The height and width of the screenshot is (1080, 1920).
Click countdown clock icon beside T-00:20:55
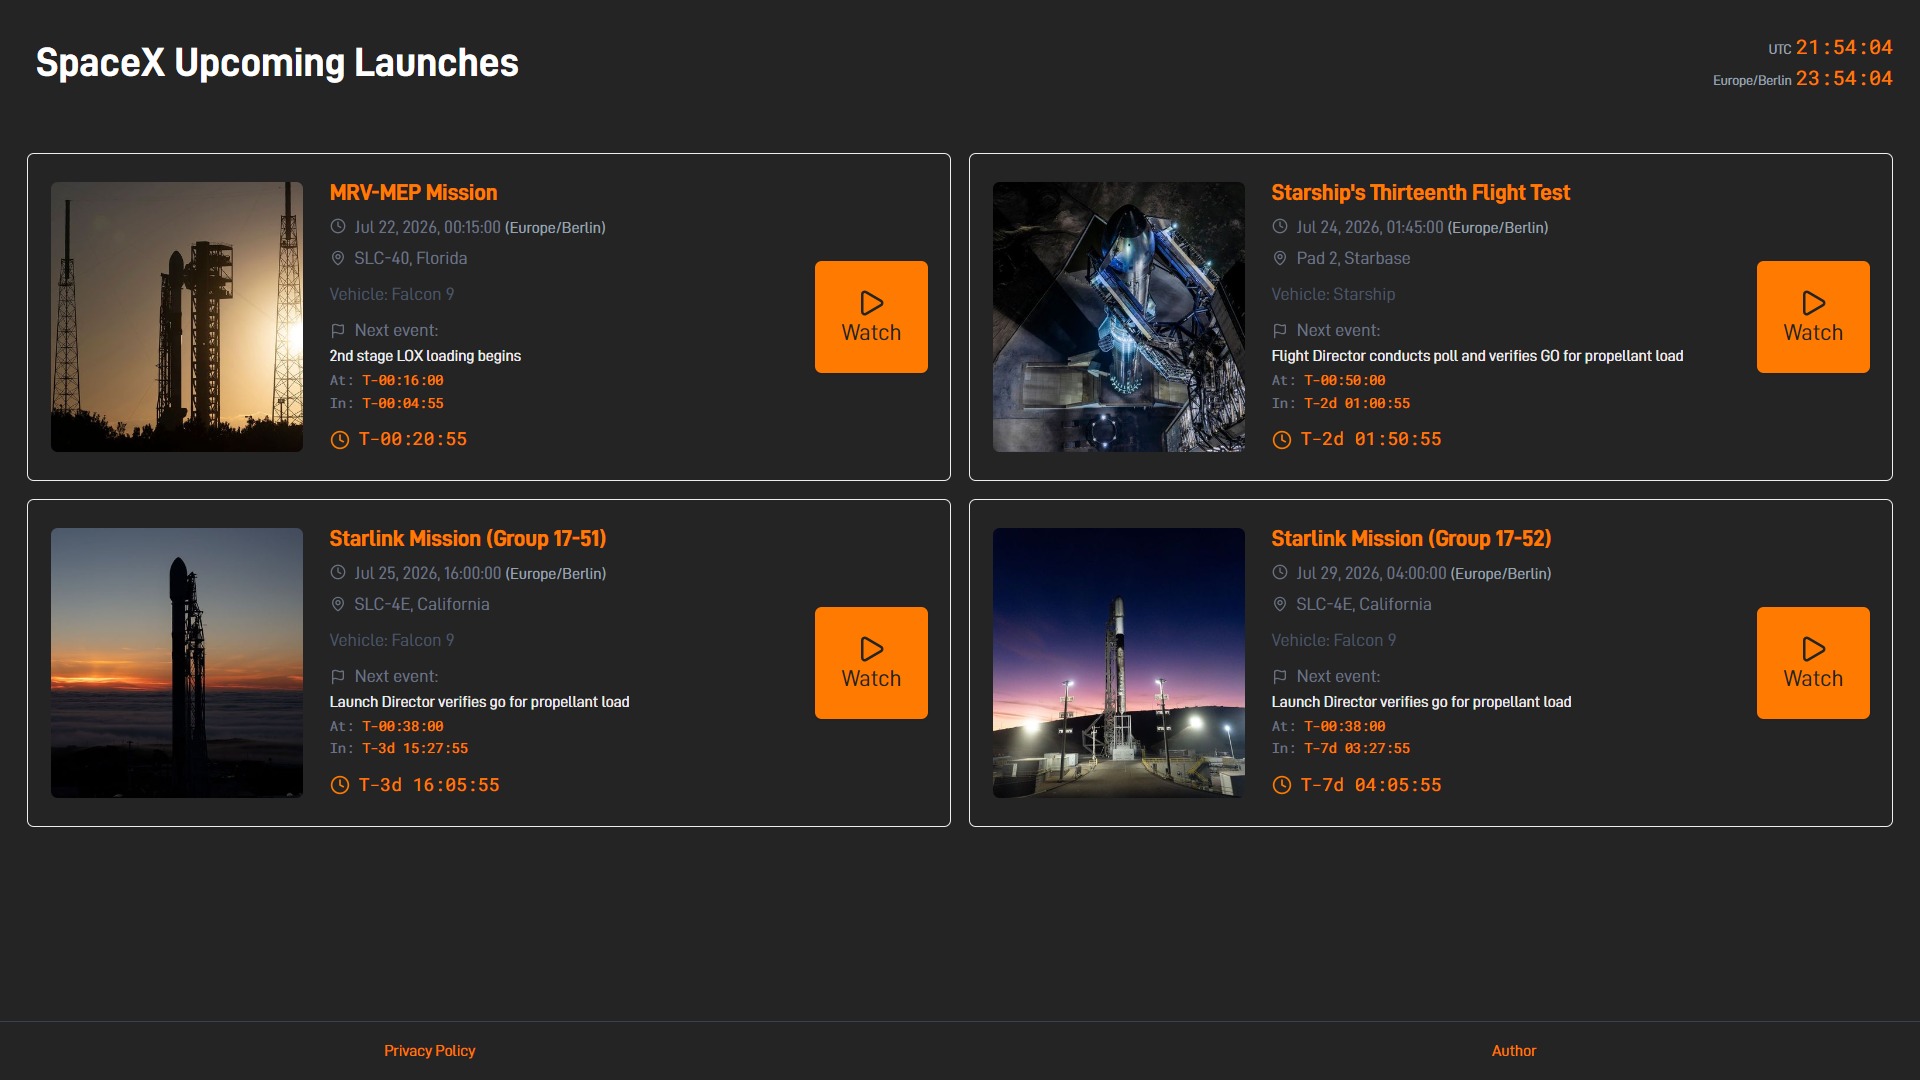[340, 440]
